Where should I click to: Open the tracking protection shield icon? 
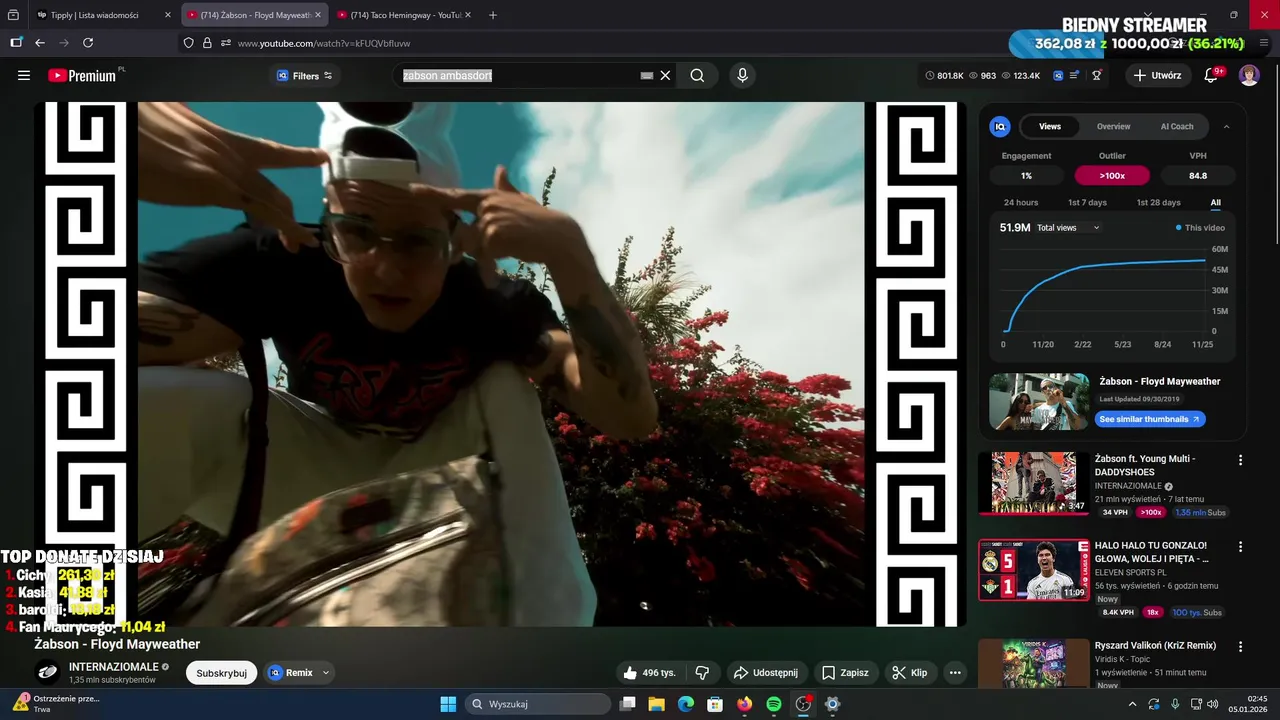[x=188, y=43]
